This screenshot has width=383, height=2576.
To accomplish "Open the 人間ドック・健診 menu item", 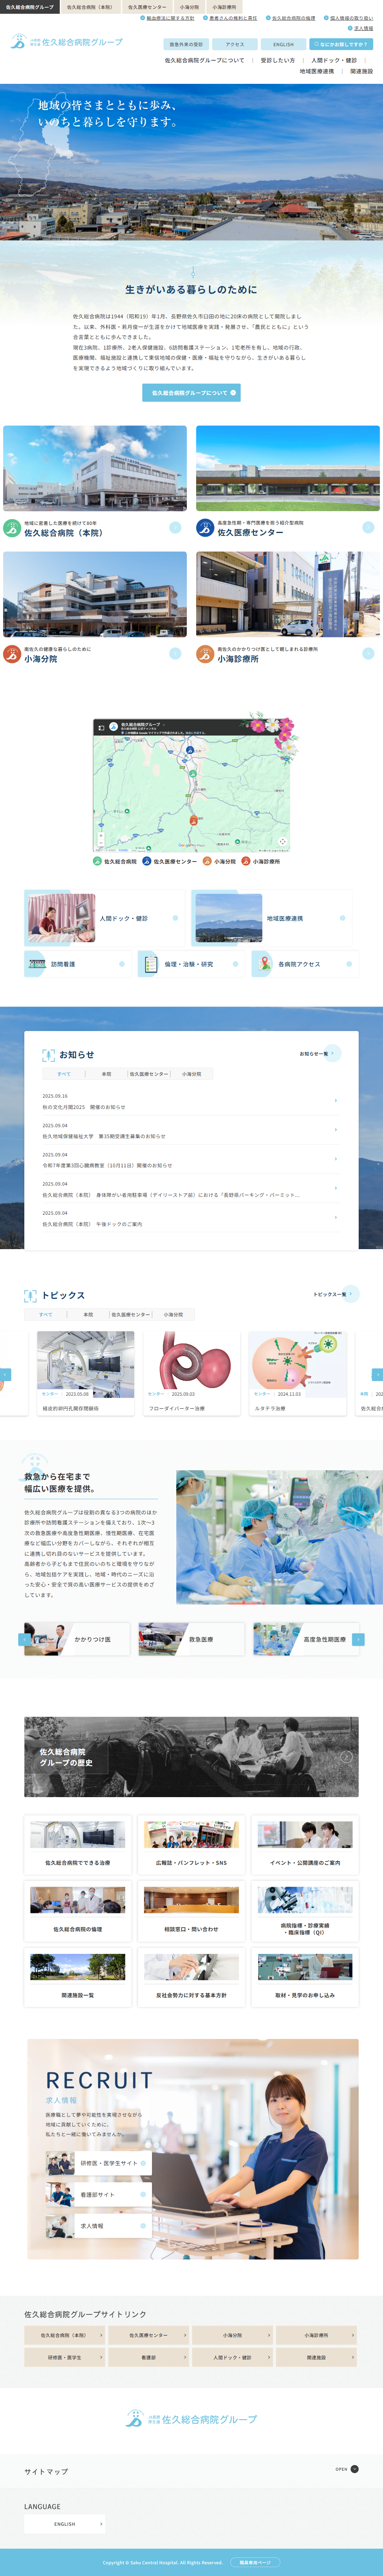I will coord(334,60).
